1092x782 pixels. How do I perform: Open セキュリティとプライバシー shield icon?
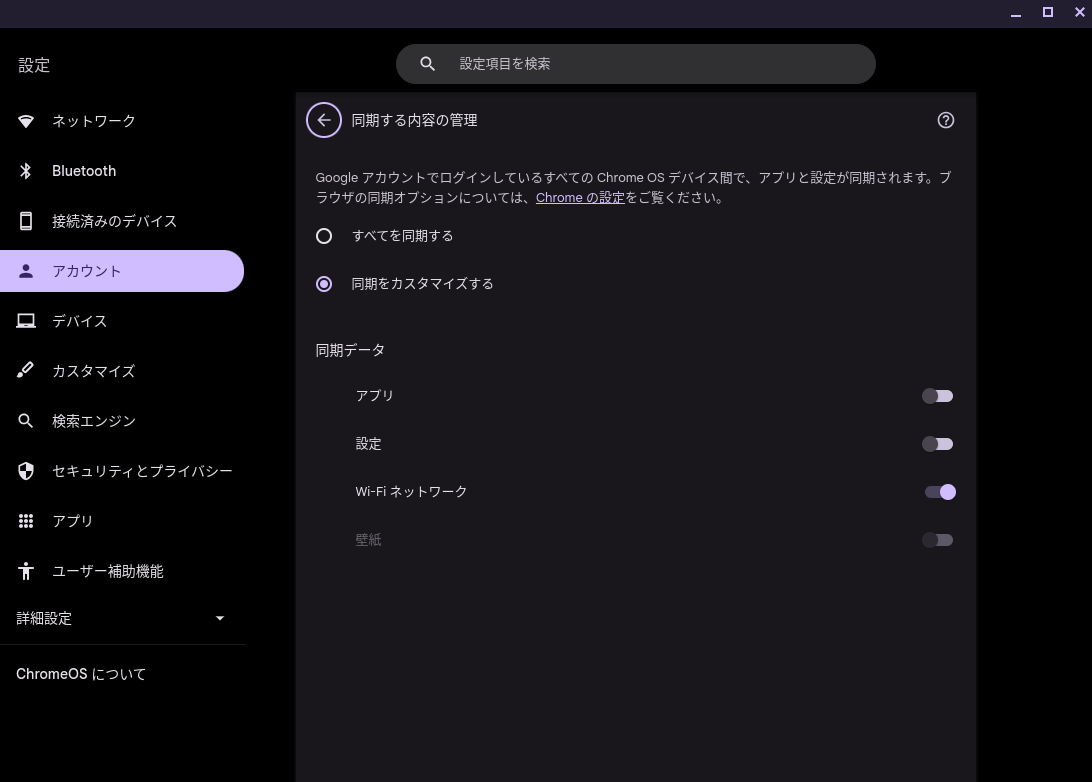pos(26,470)
